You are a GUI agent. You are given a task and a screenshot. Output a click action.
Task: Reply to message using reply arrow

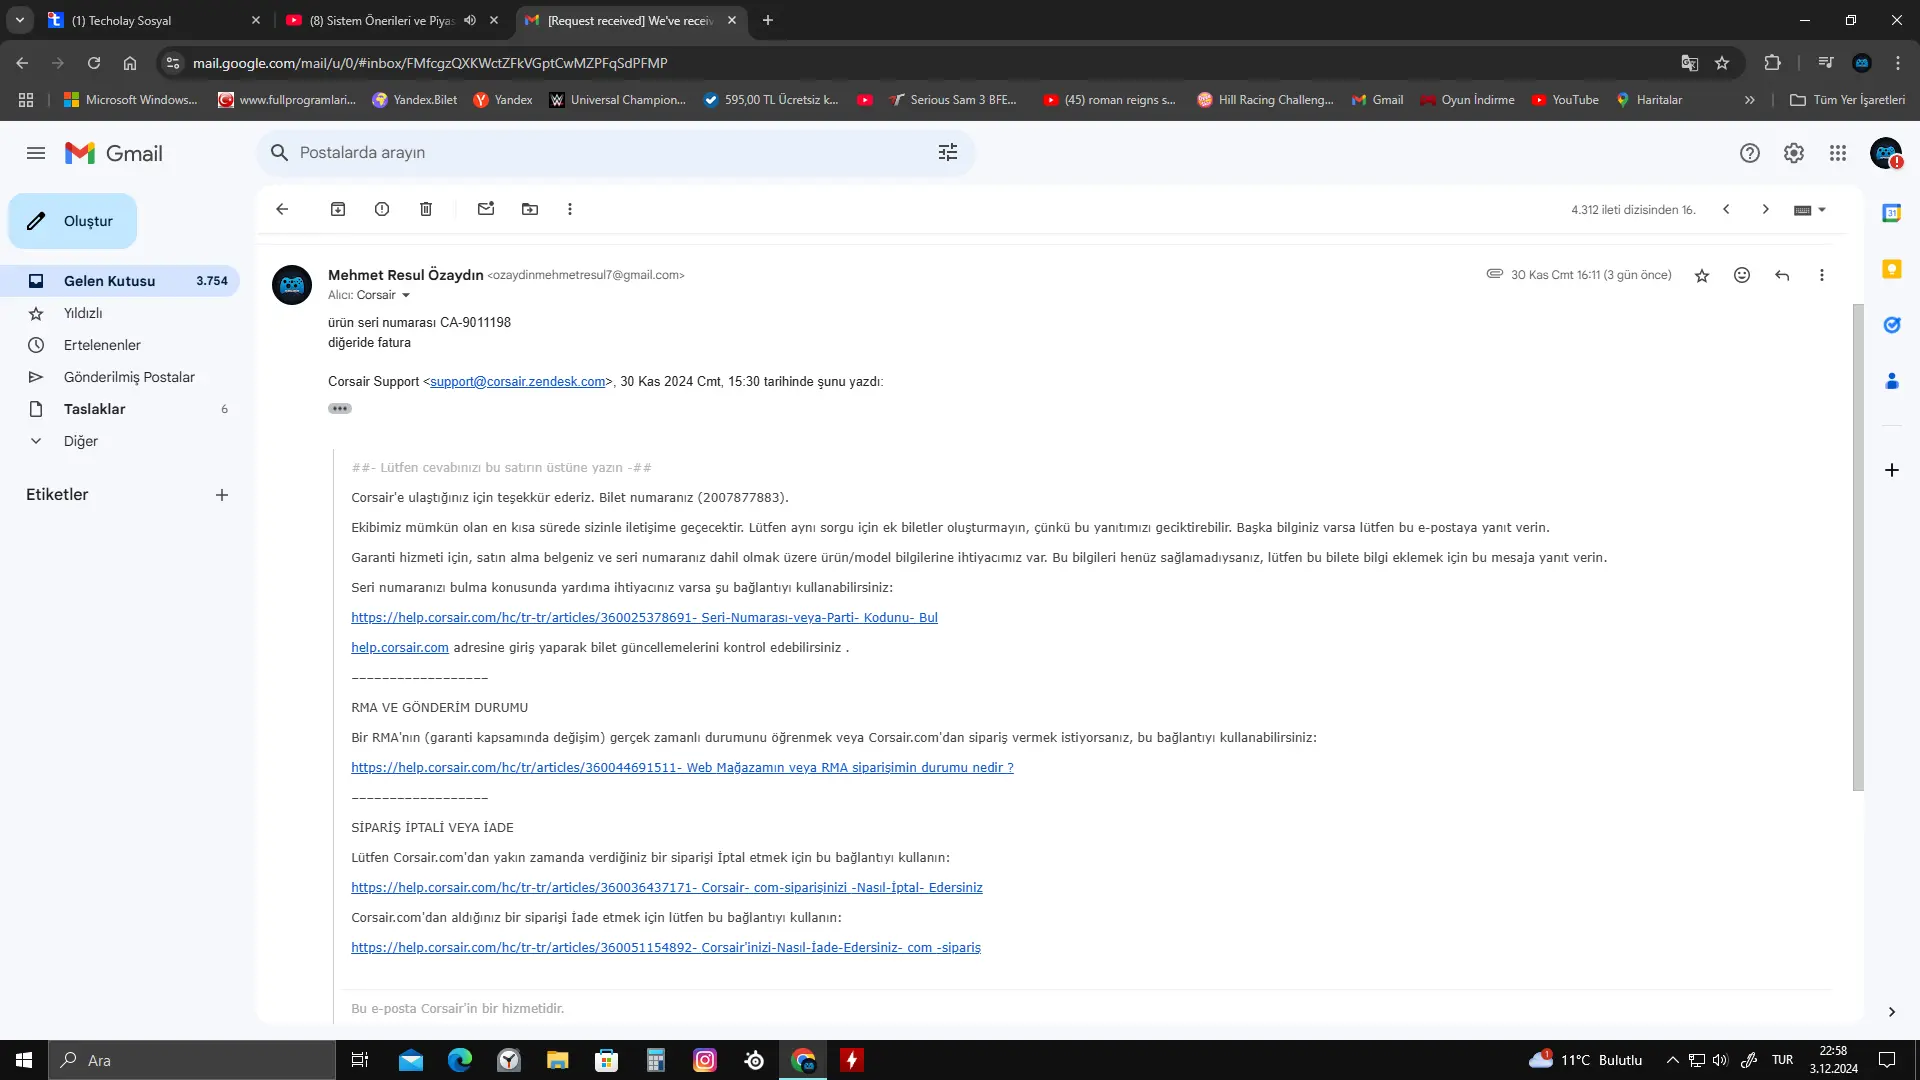click(1782, 275)
